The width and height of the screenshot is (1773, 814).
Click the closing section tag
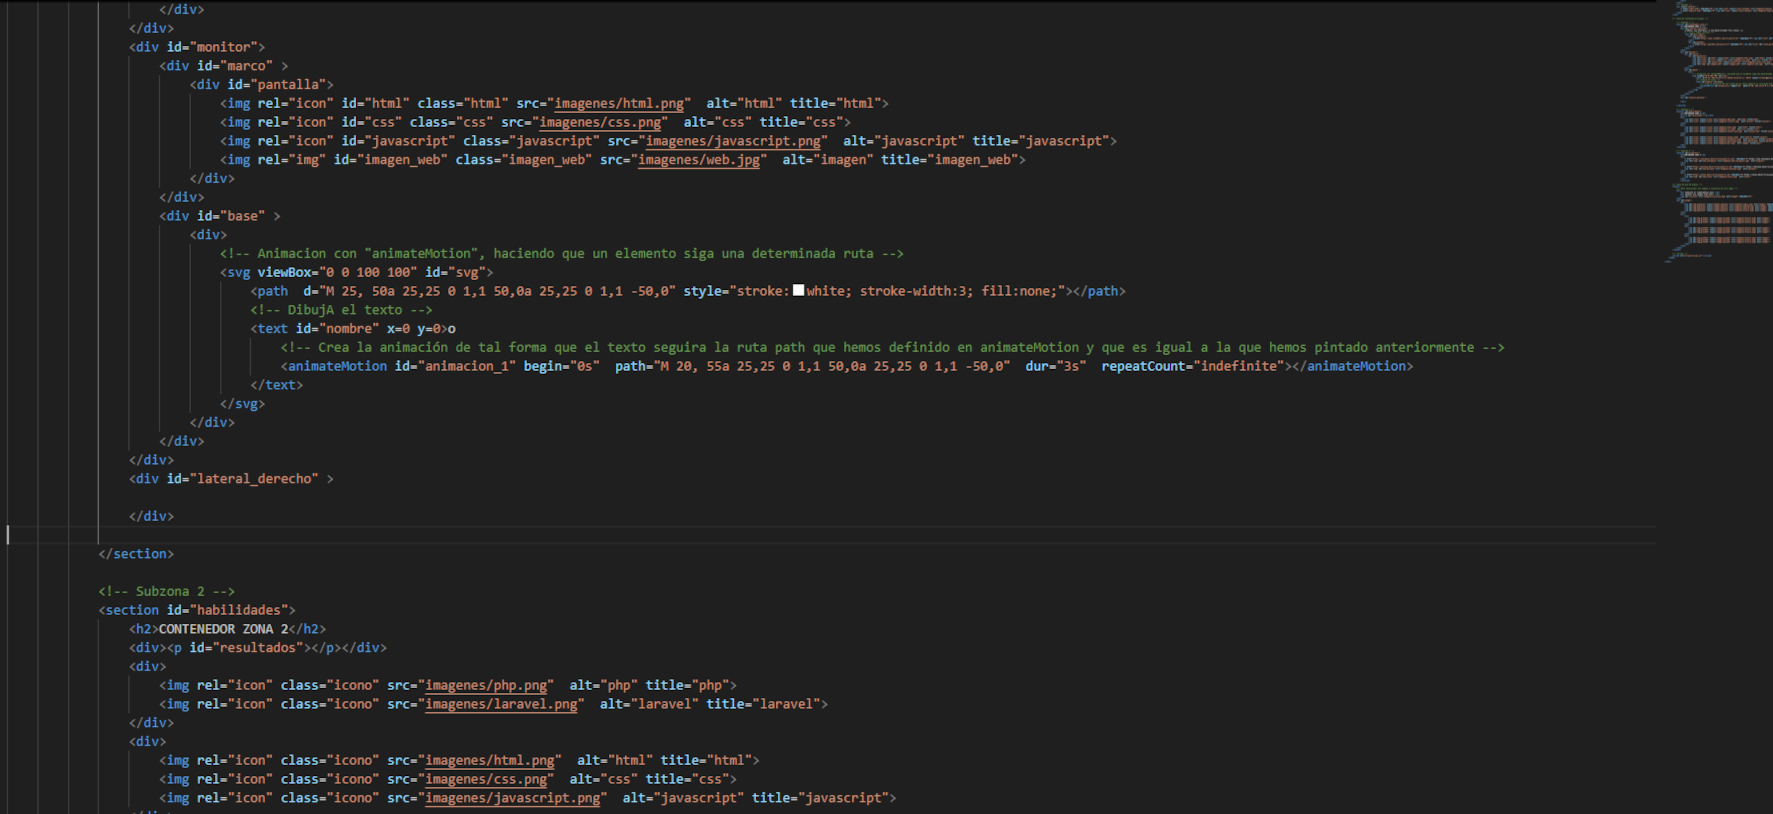136,554
